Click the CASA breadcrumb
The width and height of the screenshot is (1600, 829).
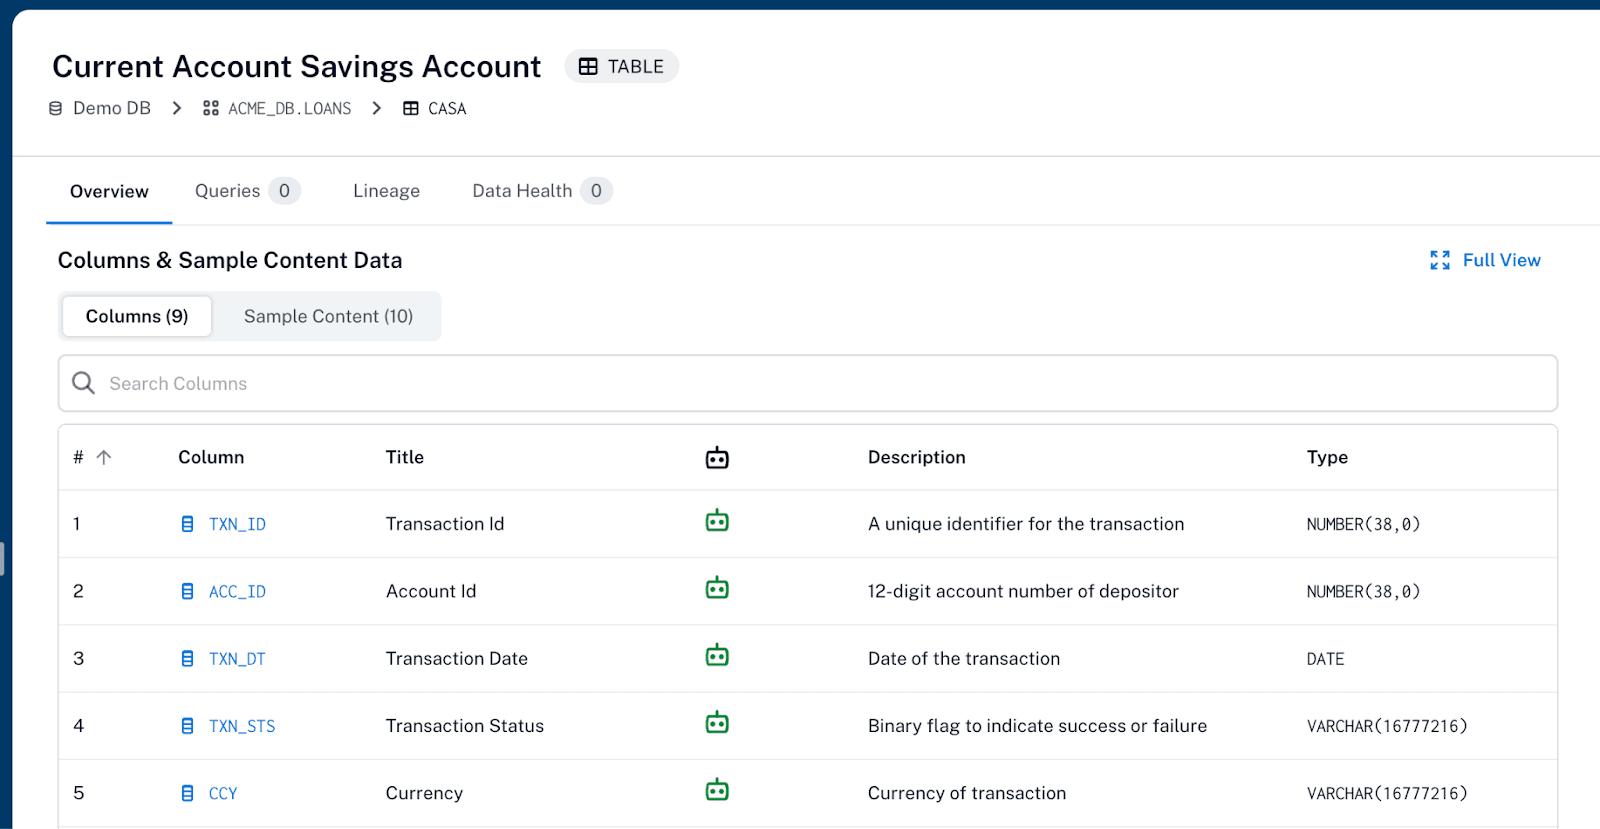click(447, 108)
